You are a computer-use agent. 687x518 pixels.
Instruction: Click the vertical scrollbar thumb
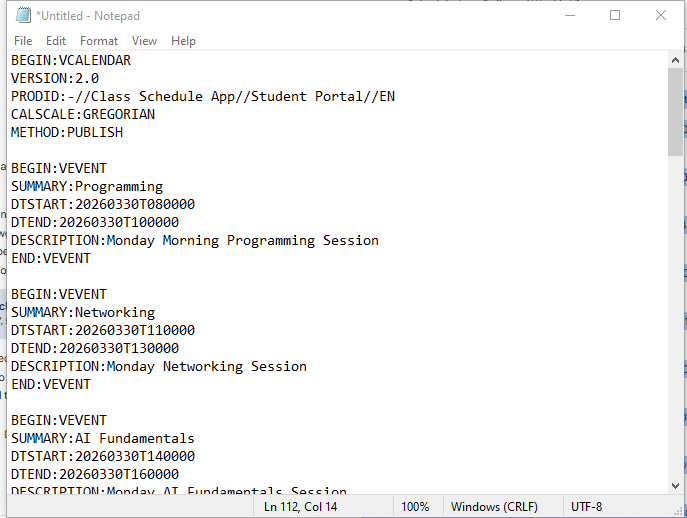(x=675, y=110)
